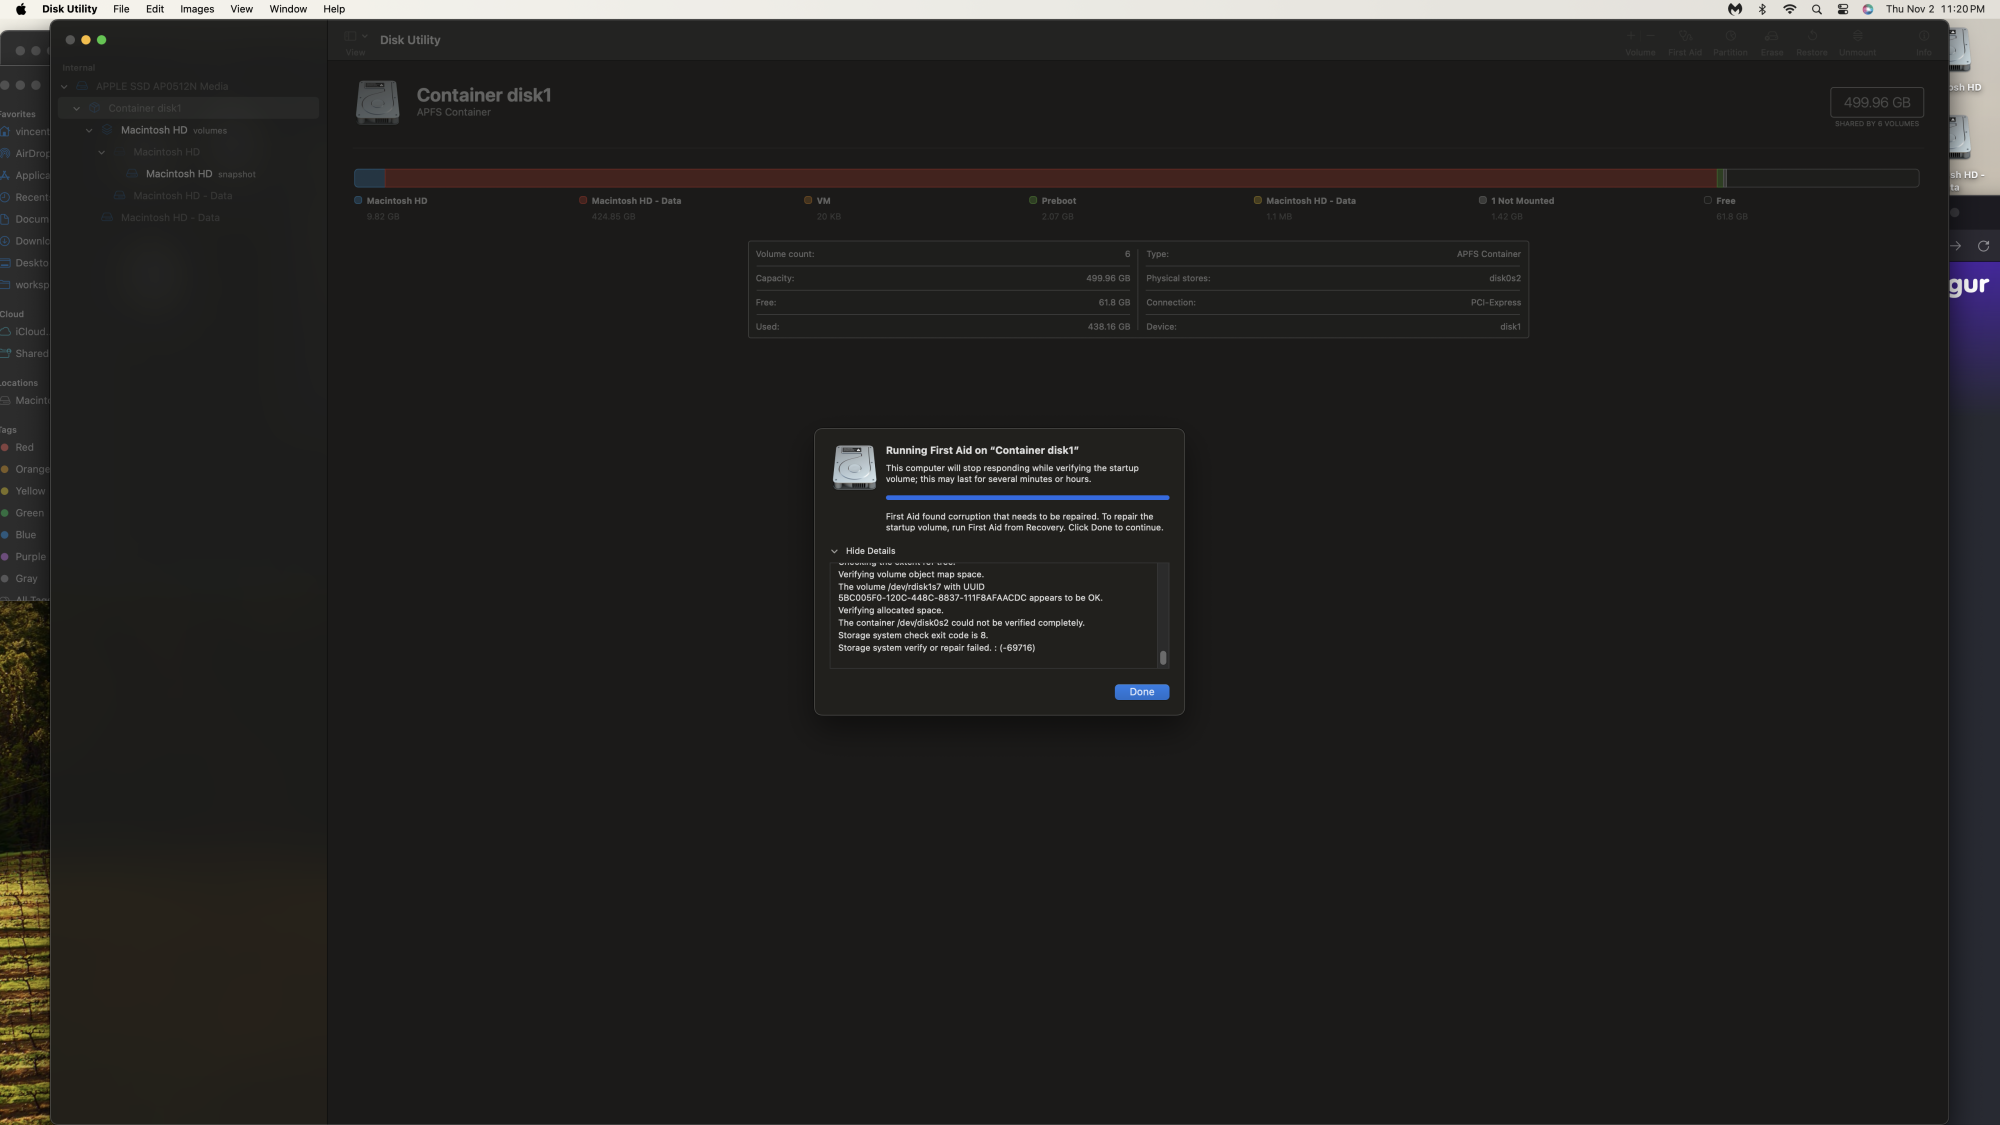Viewport: 2000px width, 1125px height.
Task: Click Done in First Aid dialog
Action: pyautogui.click(x=1141, y=692)
